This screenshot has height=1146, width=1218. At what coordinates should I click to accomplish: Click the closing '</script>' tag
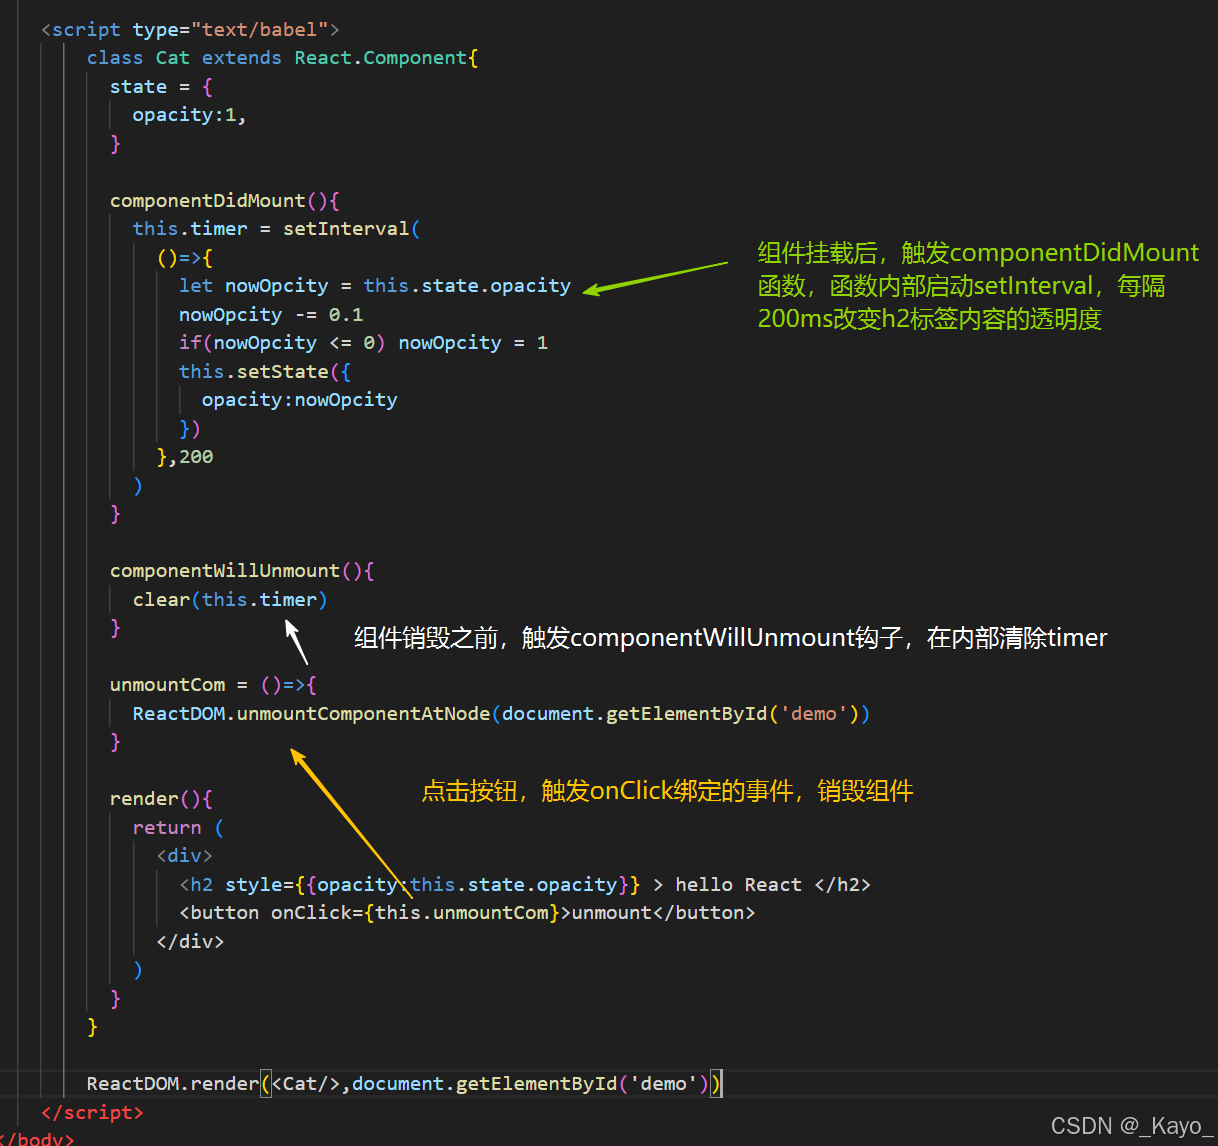coord(92,1113)
